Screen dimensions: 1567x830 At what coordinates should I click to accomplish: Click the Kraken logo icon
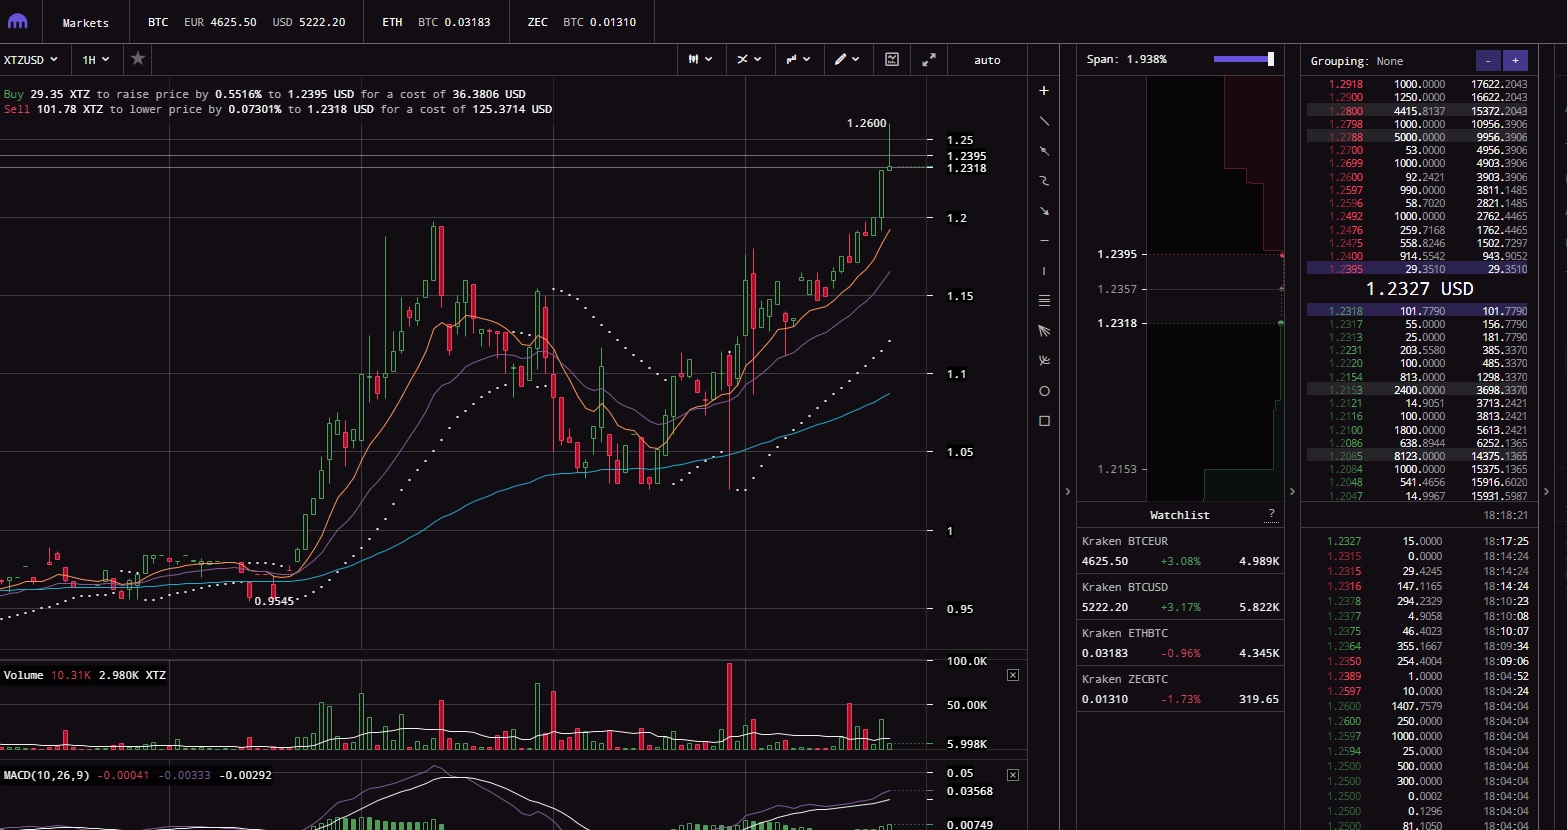point(18,22)
